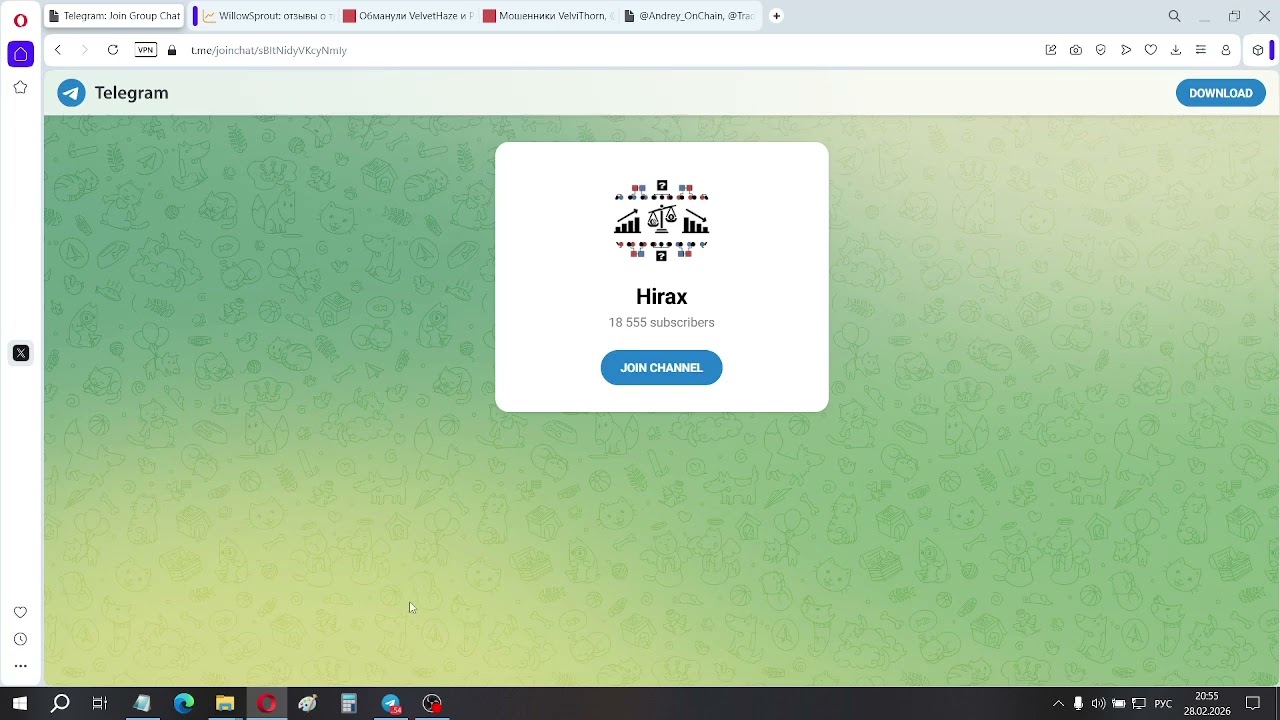Take a snapshot with camera icon
The image size is (1280, 720).
click(x=1076, y=50)
